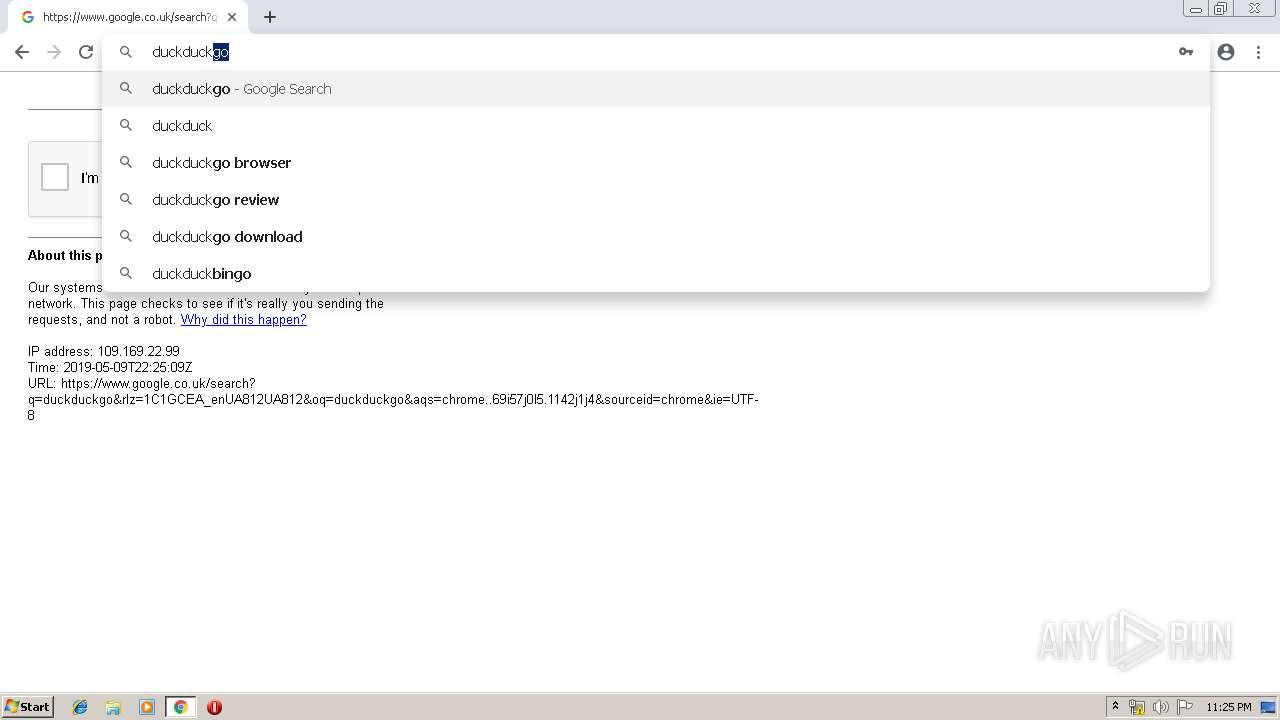Image resolution: width=1280 pixels, height=720 pixels.
Task: Choose the 'duckduck' suggestion
Action: coord(656,126)
